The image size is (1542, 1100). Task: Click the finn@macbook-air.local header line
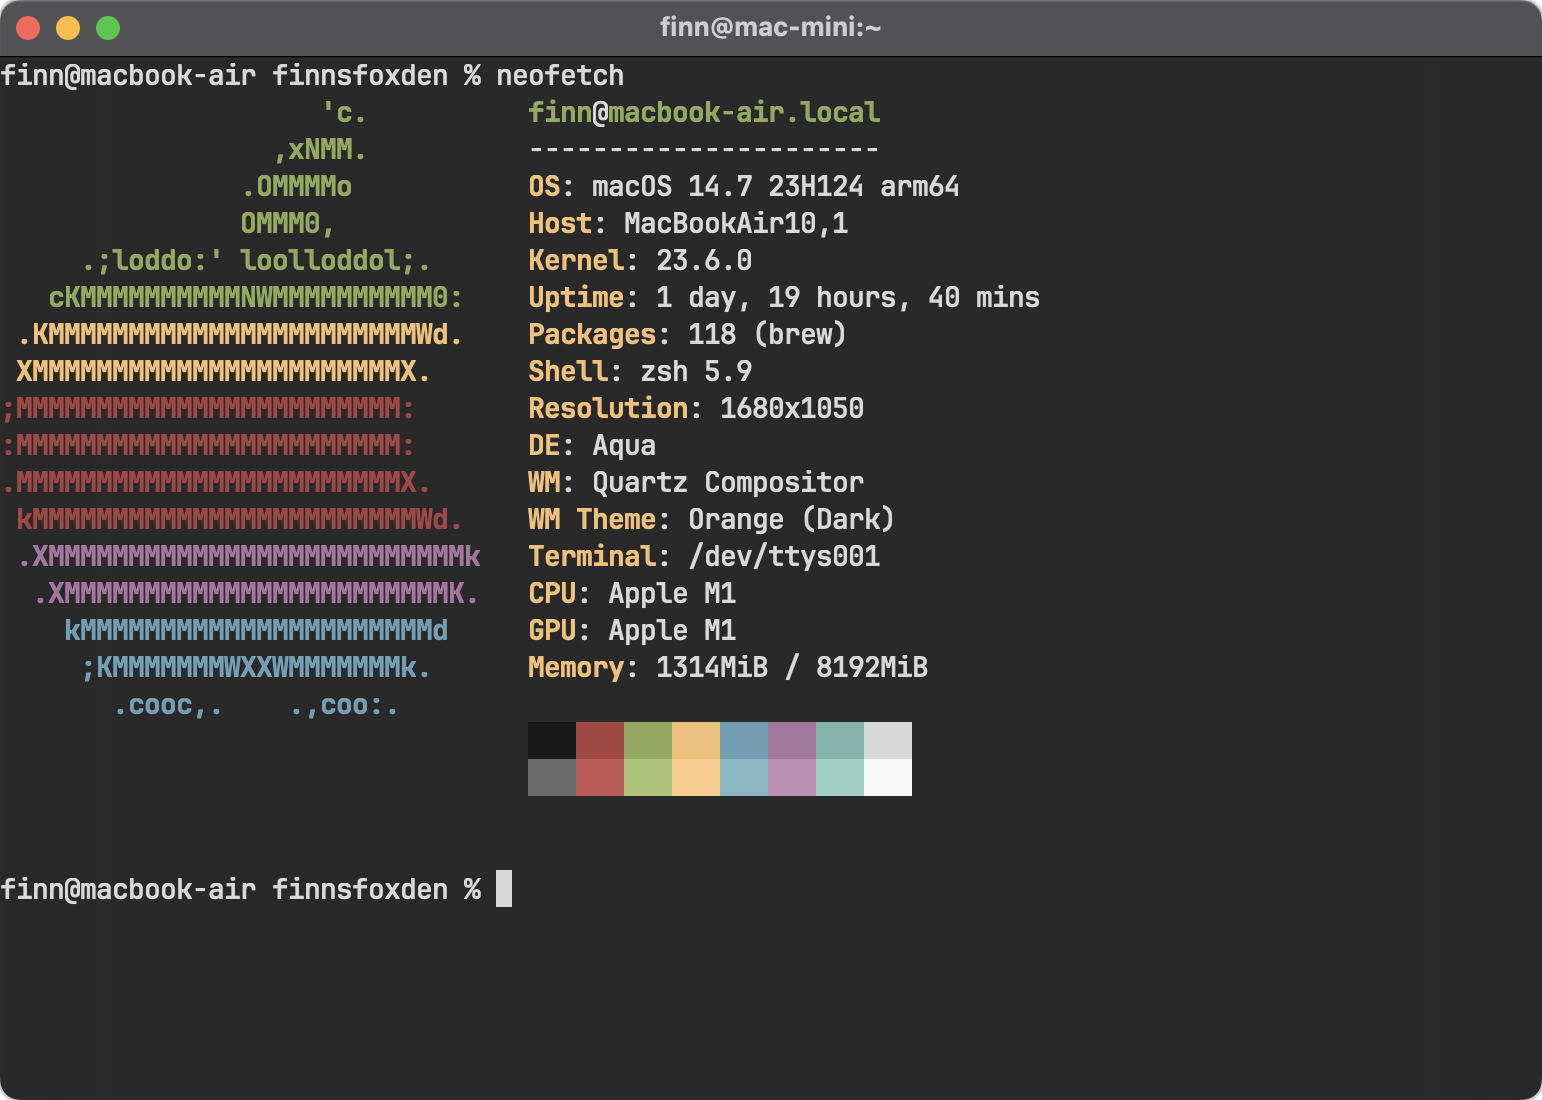coord(704,112)
